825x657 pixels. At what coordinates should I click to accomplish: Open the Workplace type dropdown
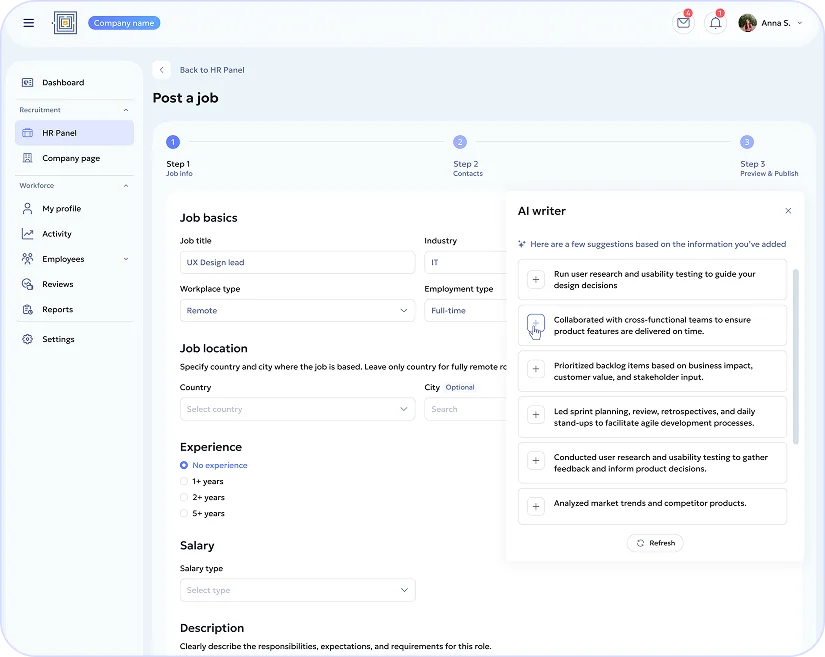pyautogui.click(x=297, y=310)
